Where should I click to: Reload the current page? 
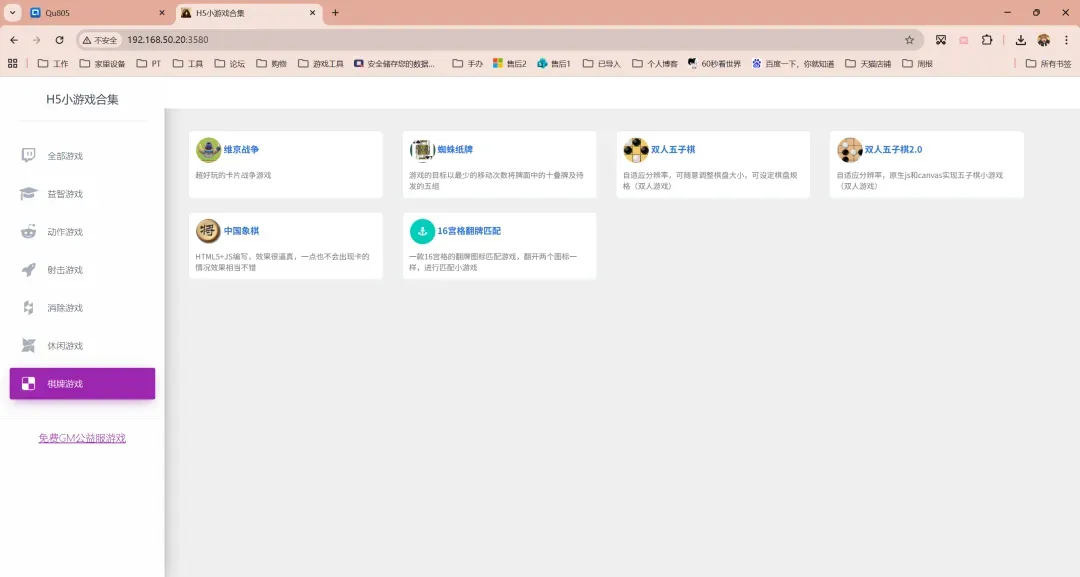point(59,40)
